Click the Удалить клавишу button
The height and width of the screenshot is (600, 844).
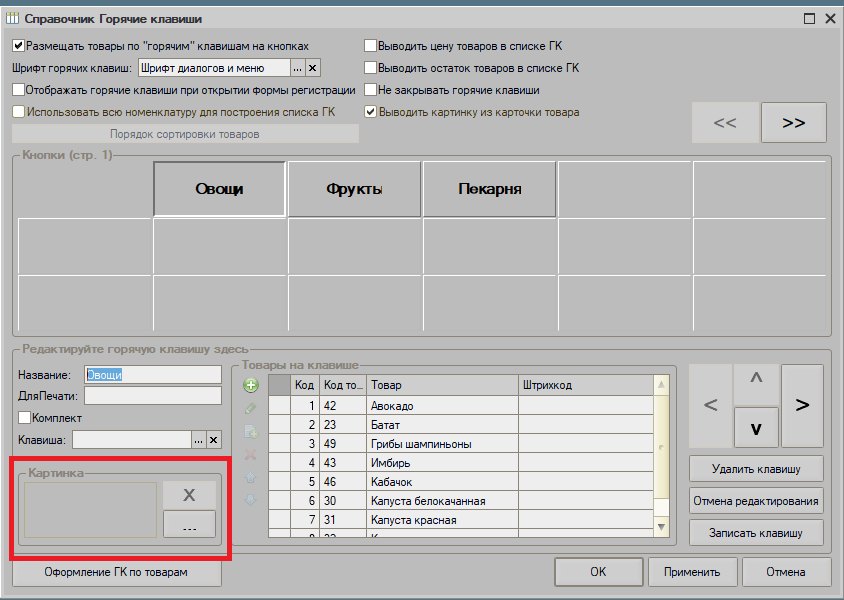coord(756,469)
